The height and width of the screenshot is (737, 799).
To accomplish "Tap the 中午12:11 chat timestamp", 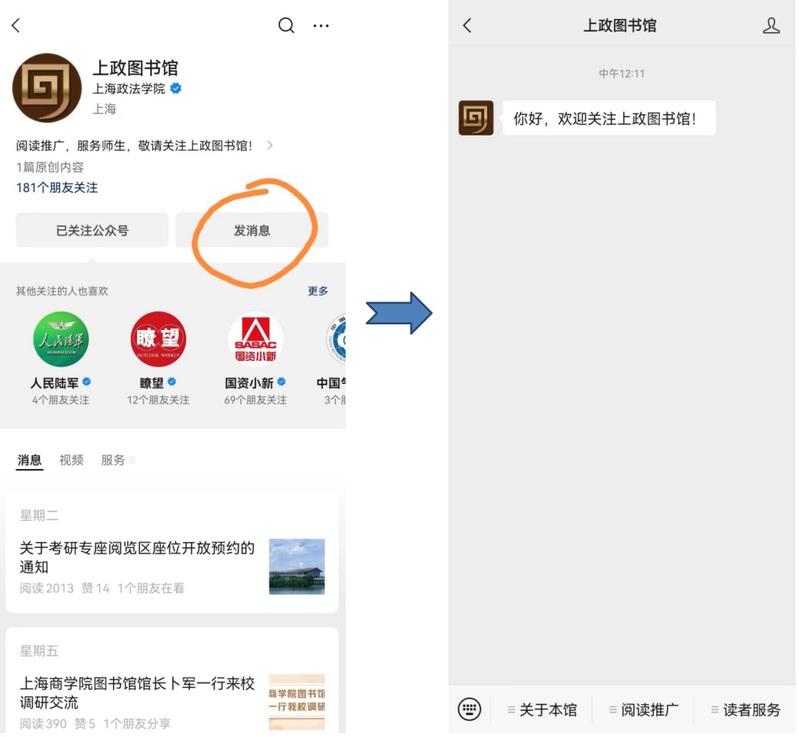I will (x=622, y=73).
